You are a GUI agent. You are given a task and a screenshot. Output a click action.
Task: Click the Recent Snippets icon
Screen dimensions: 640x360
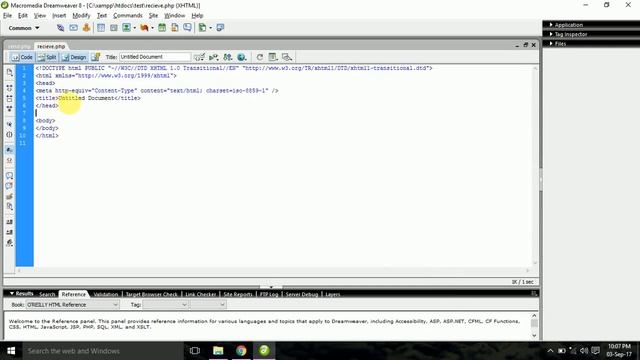coord(9,207)
